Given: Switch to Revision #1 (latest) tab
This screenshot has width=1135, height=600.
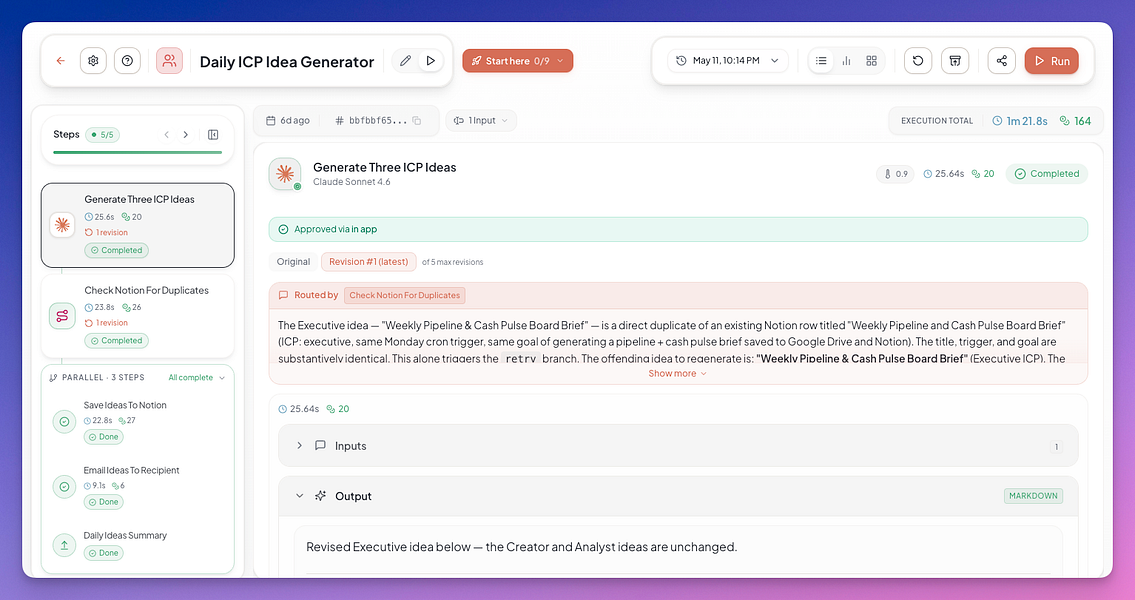Looking at the screenshot, I should point(368,262).
